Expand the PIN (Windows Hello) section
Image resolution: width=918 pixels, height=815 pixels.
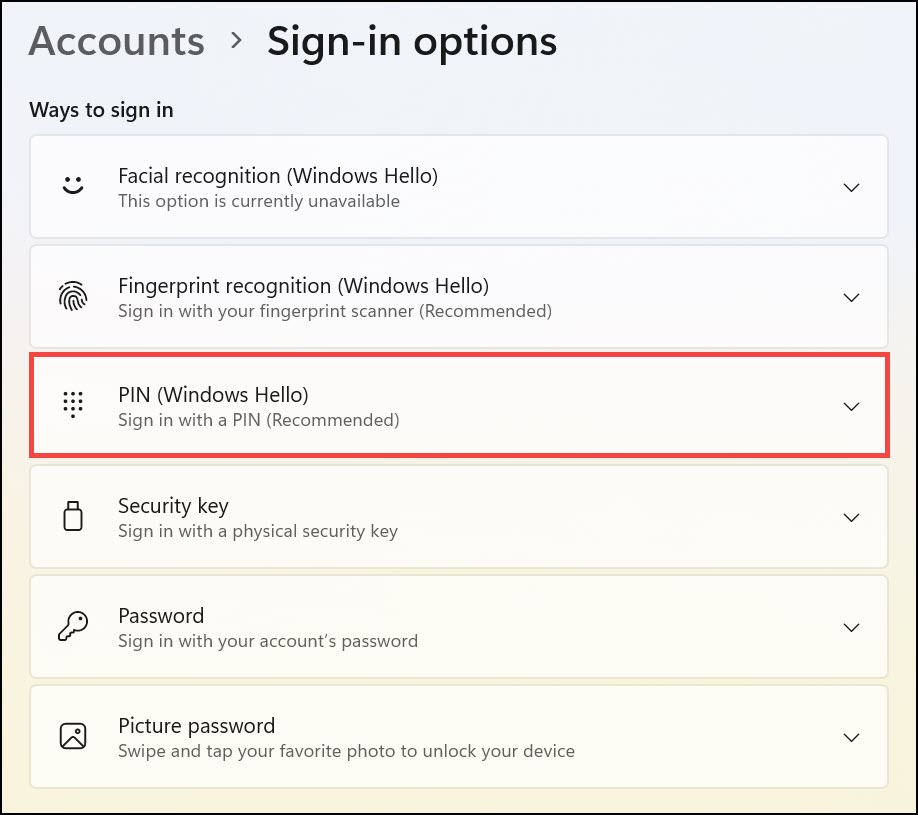(x=851, y=406)
